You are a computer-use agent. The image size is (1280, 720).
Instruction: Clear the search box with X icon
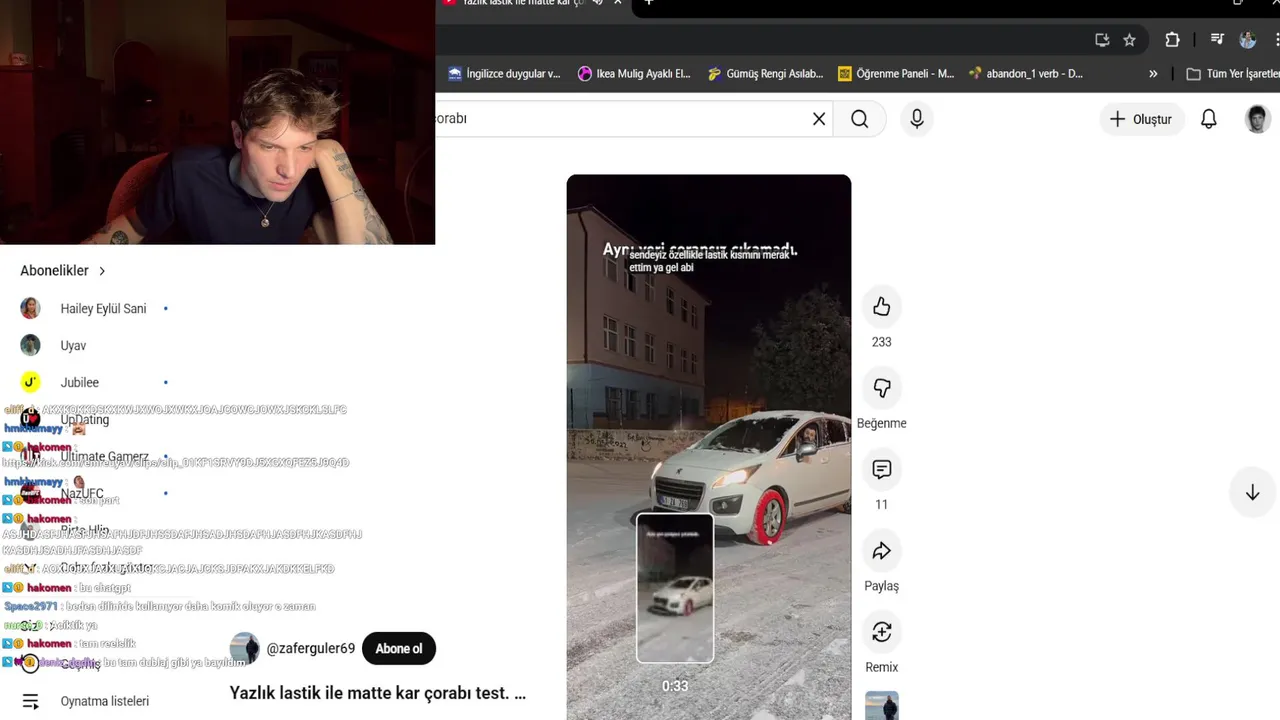pyautogui.click(x=819, y=119)
